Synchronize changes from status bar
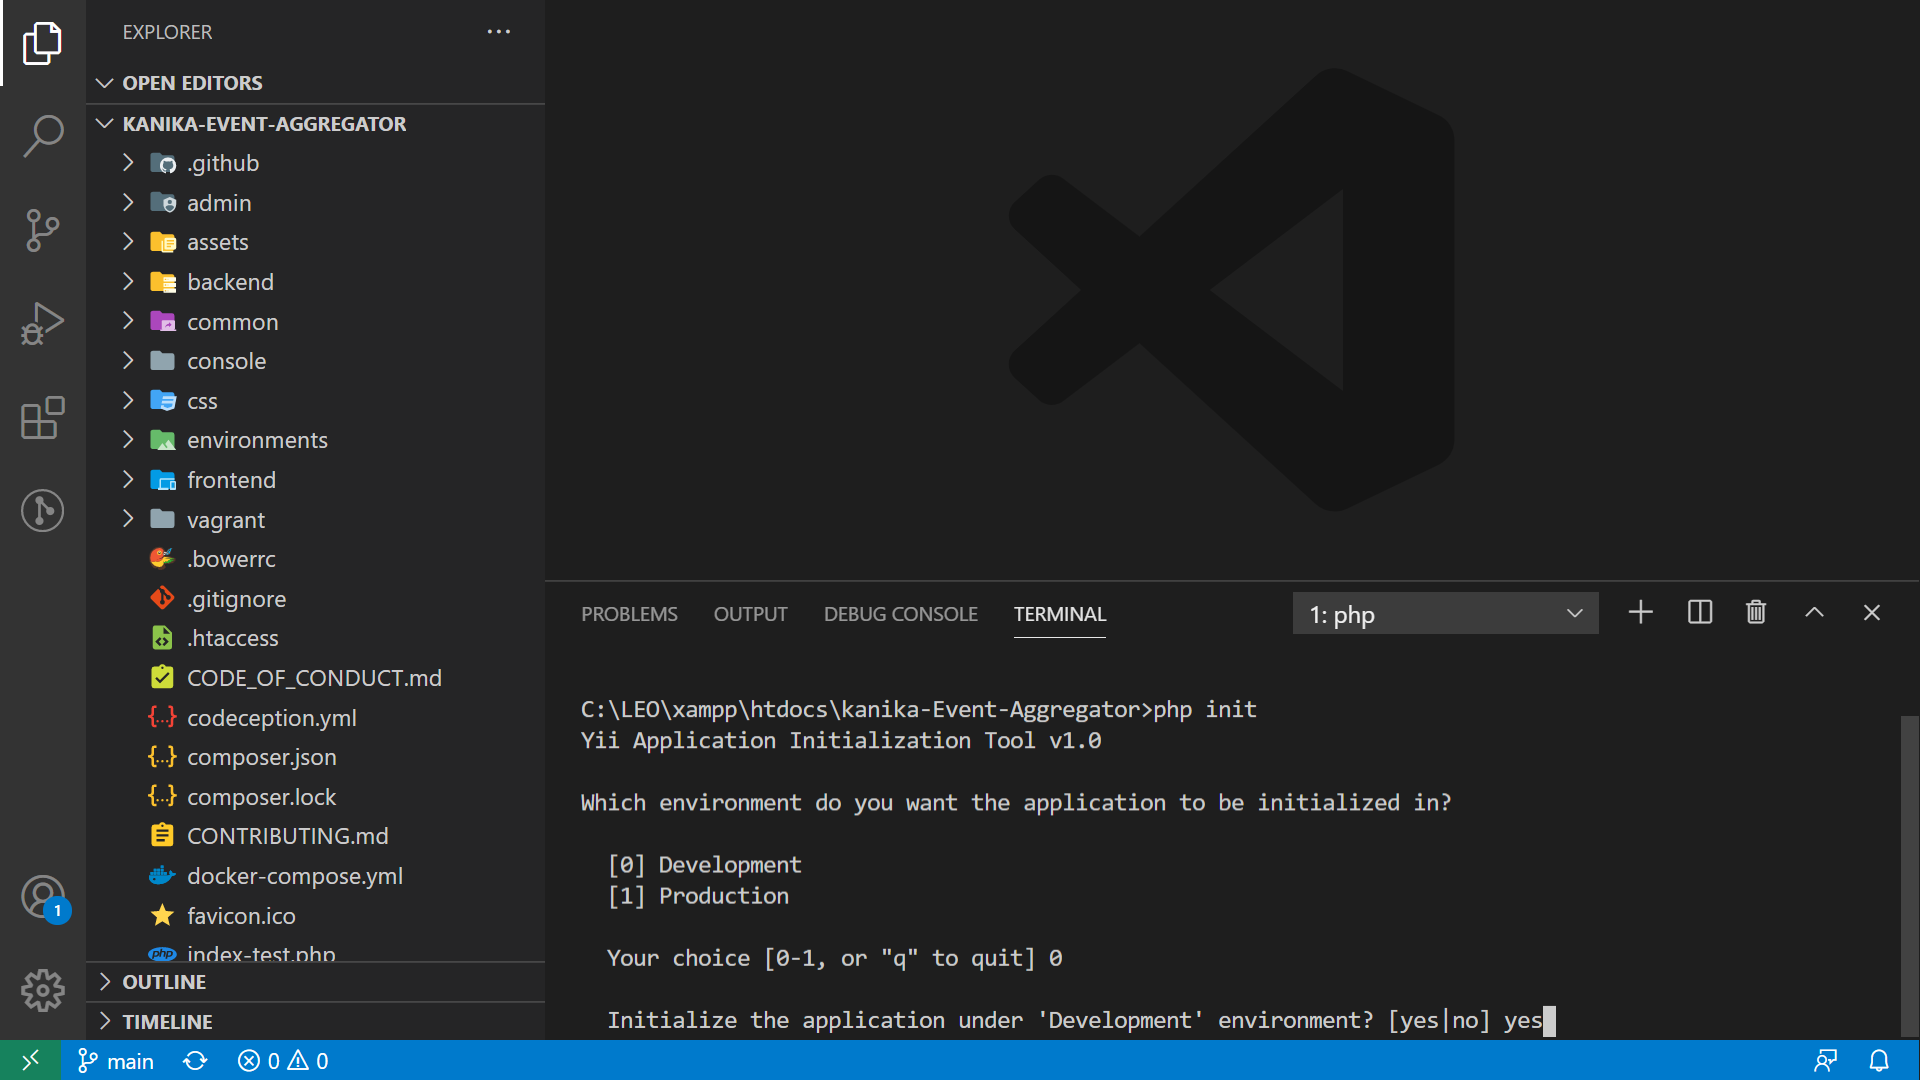This screenshot has height=1080, width=1920. 196,1061
